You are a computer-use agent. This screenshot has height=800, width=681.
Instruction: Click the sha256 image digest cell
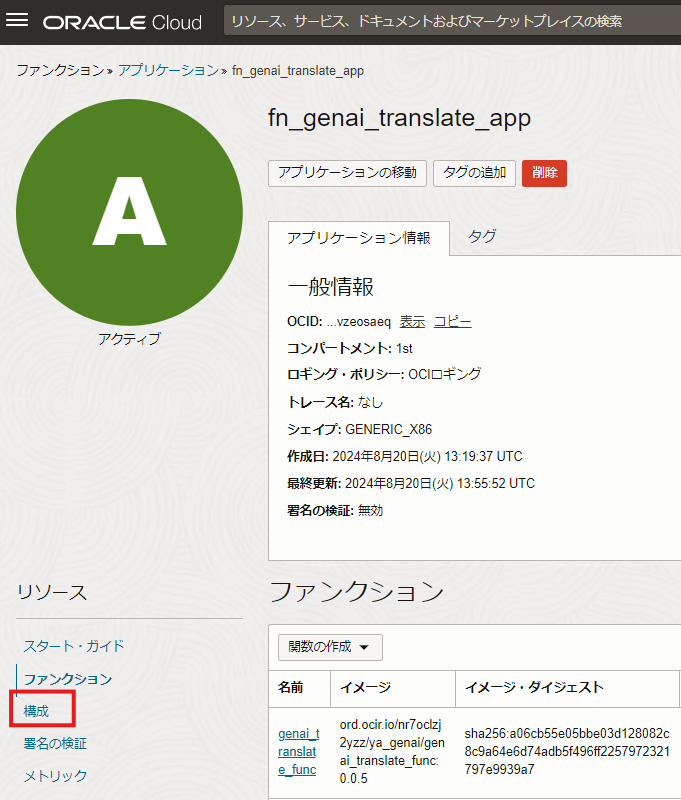pos(567,752)
